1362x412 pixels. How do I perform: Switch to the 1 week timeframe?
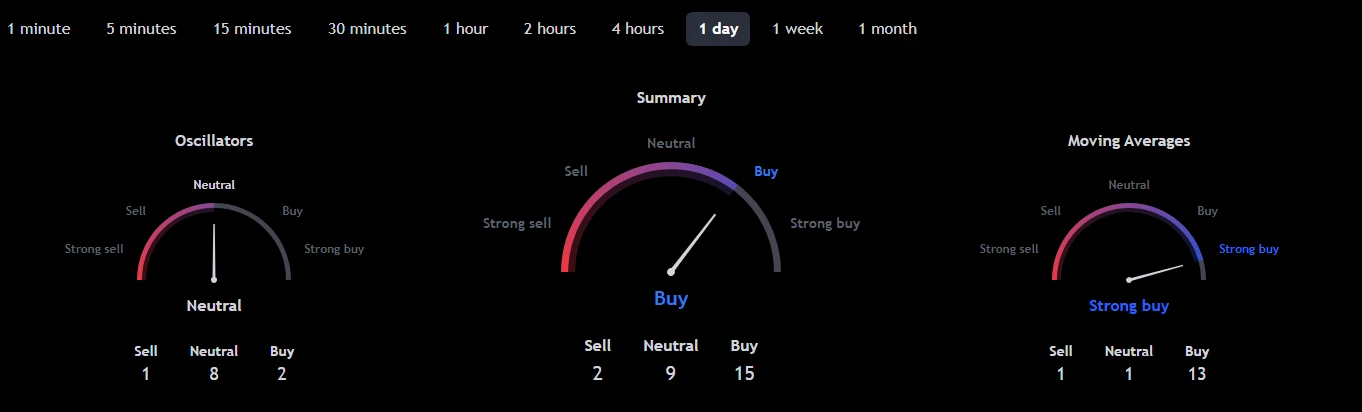tap(797, 29)
